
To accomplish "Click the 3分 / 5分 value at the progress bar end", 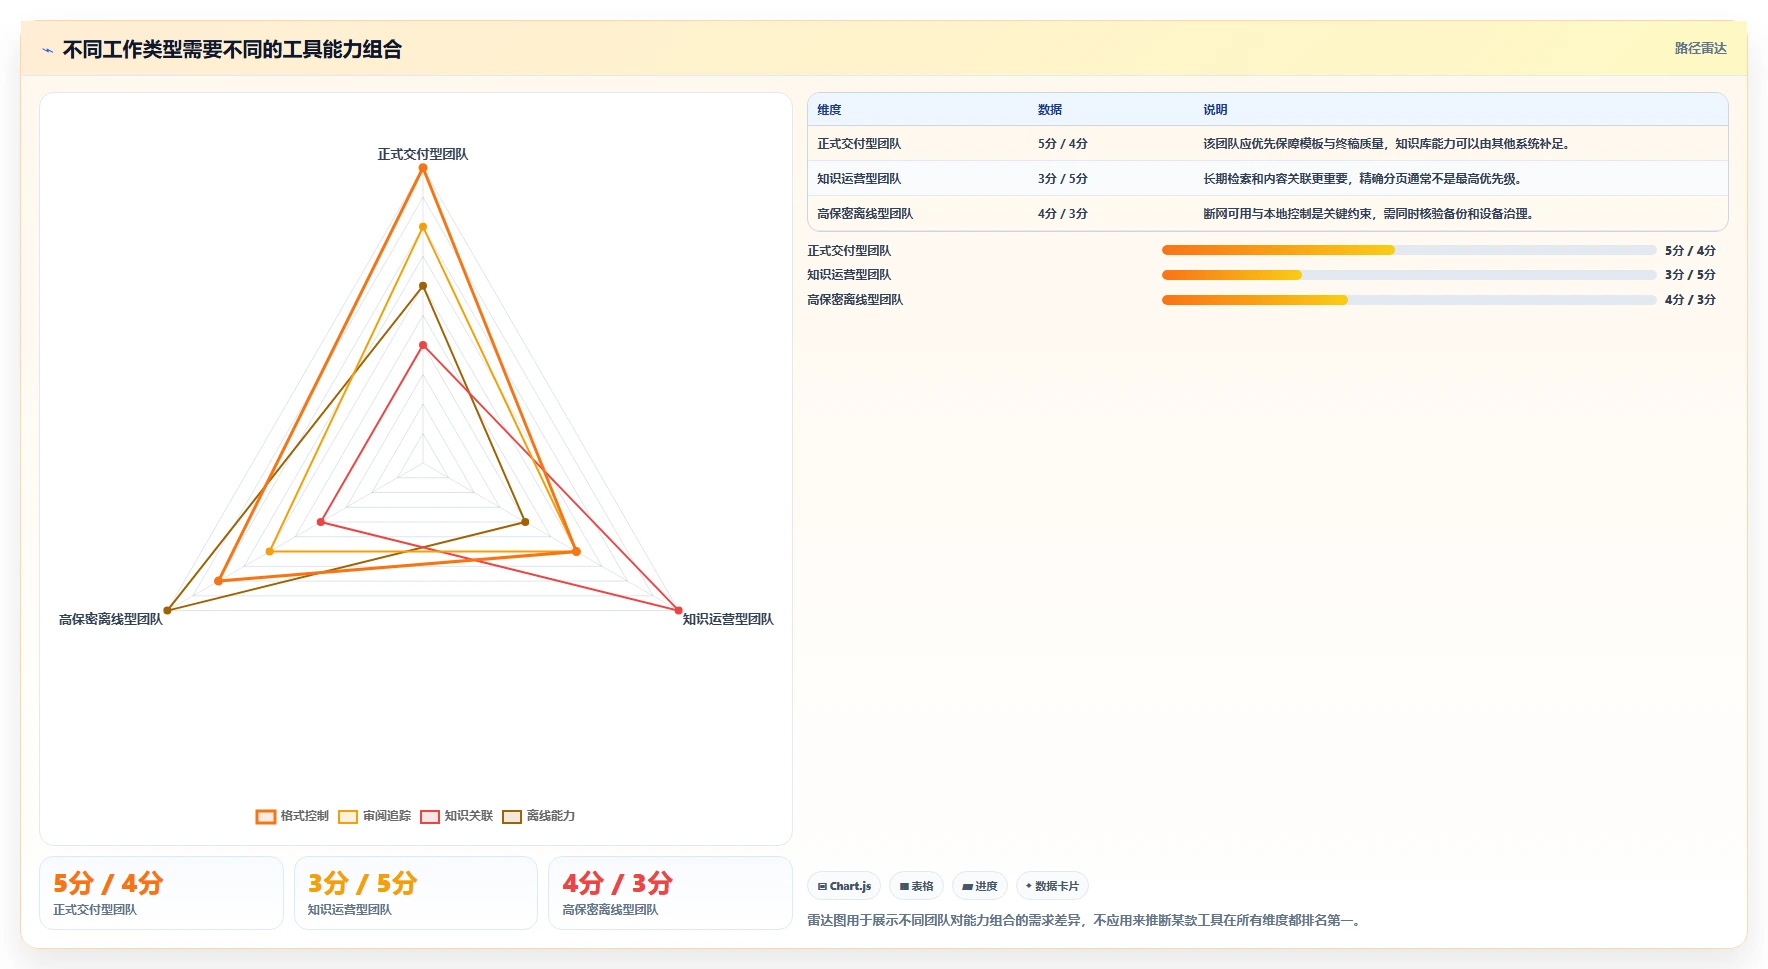I will [1690, 275].
